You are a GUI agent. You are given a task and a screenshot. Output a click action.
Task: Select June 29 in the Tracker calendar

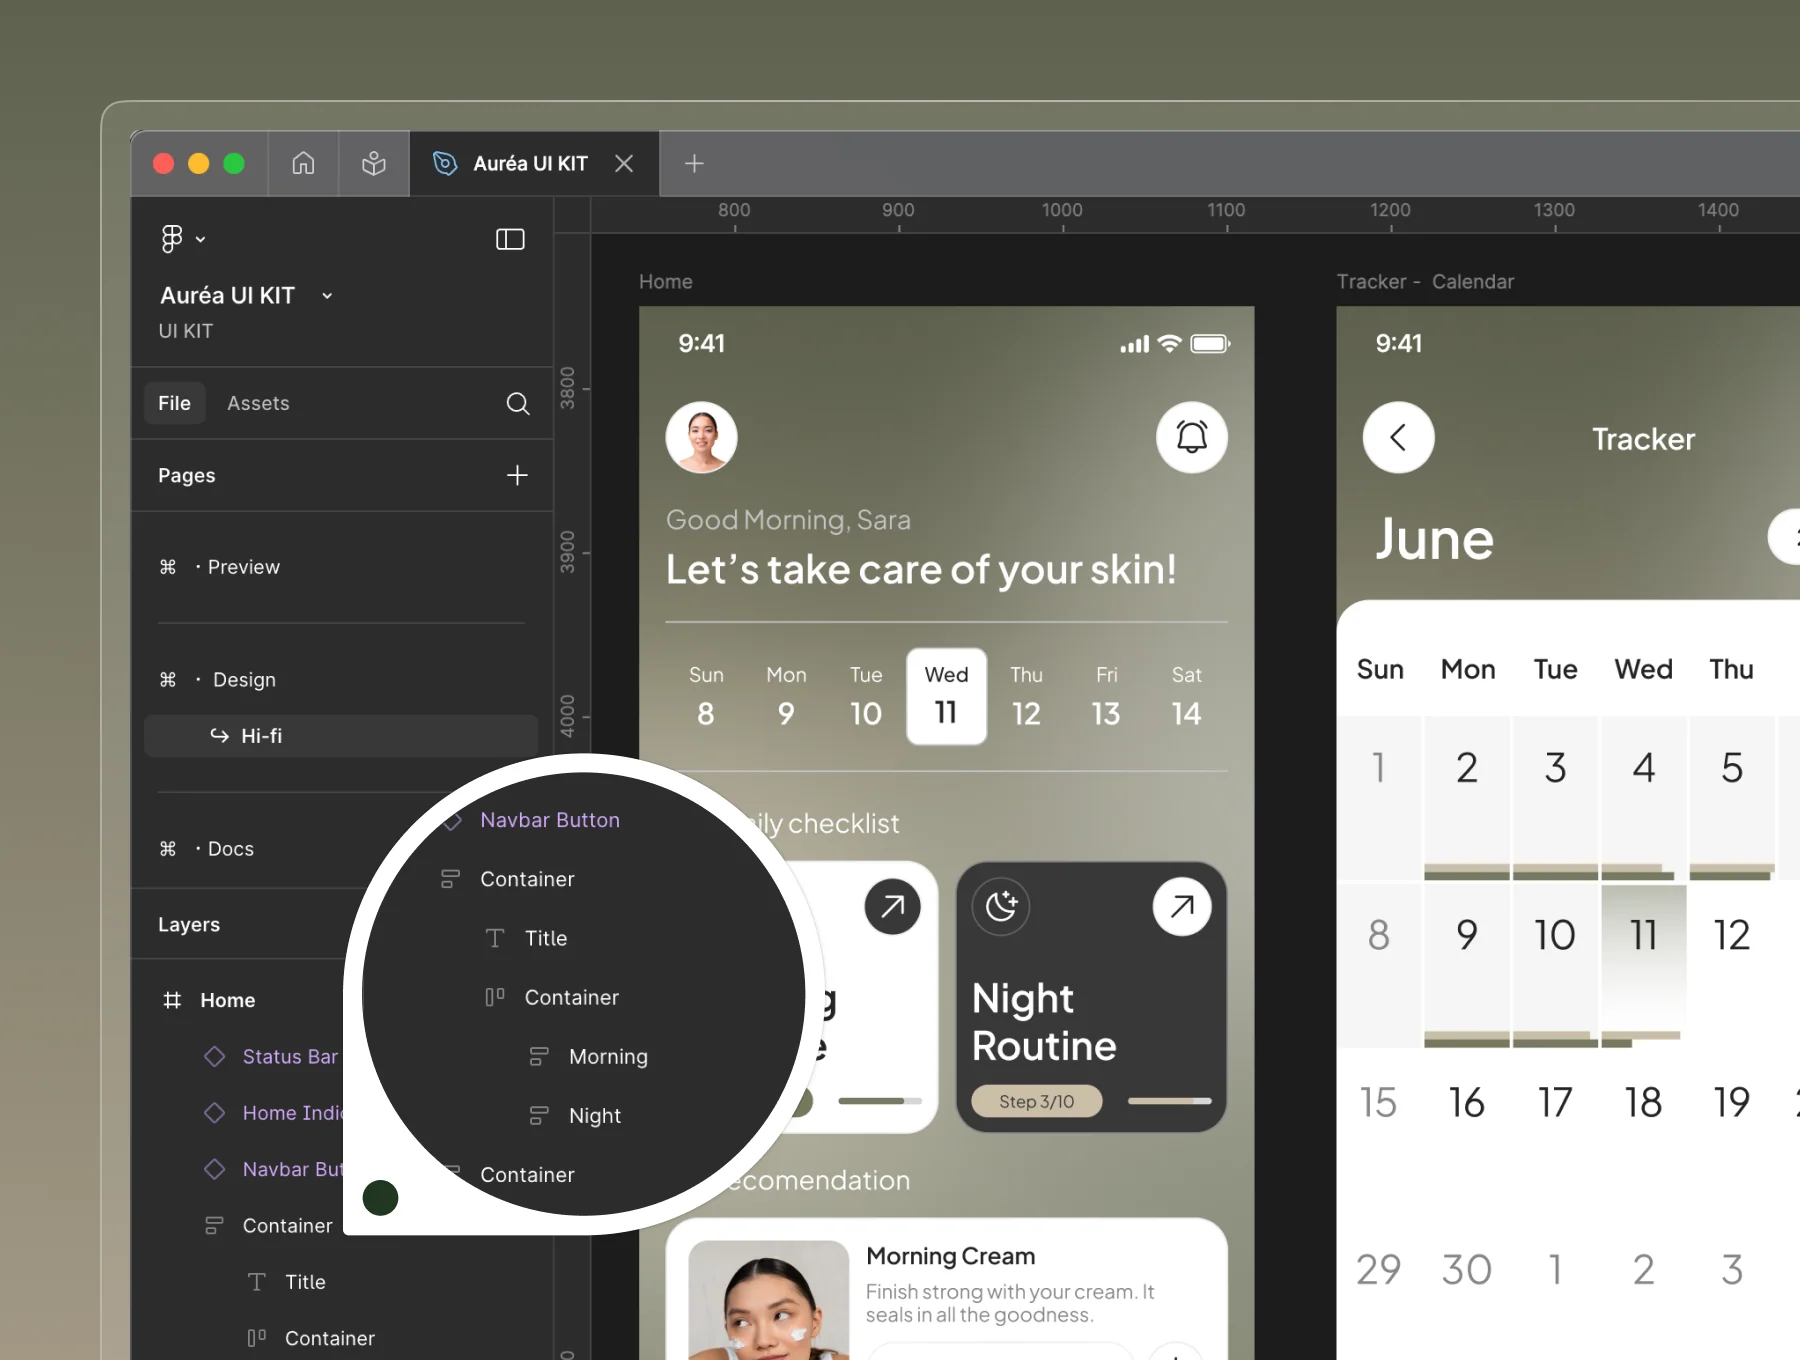(x=1378, y=1270)
